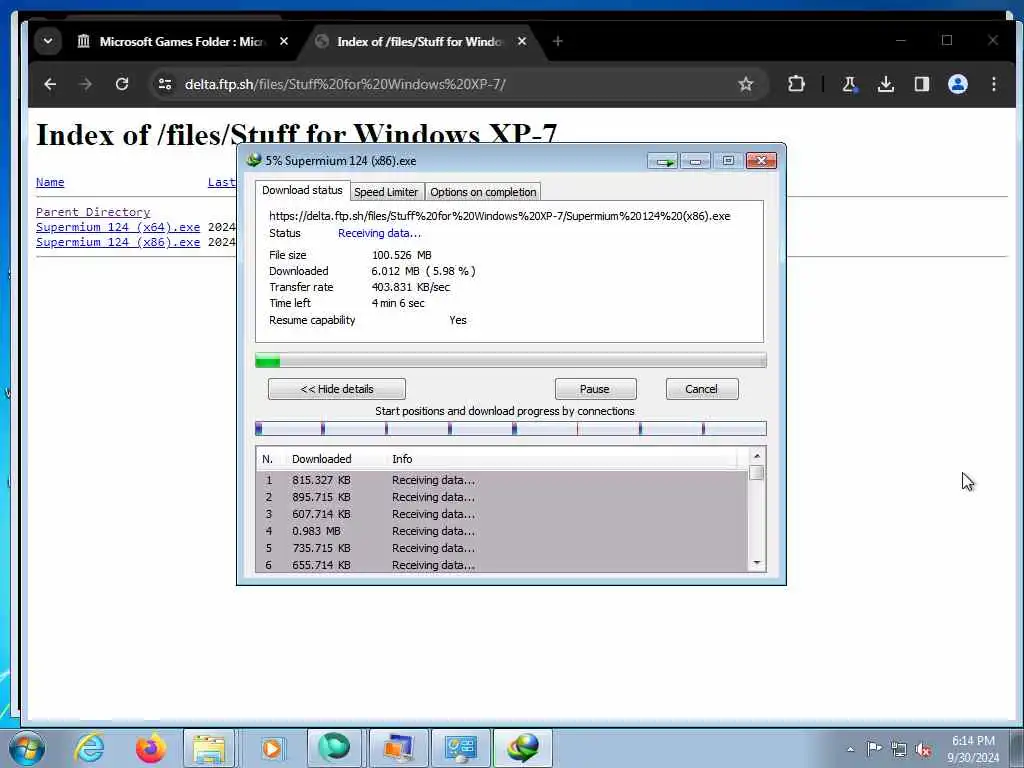Switch to Microsoft Games Folder tab
This screenshot has width=1024, height=768.
click(x=172, y=41)
